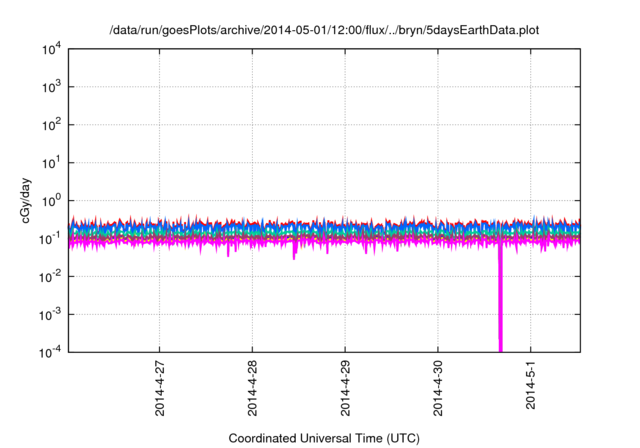Click the 2014-5-1 date tick label

coord(531,385)
